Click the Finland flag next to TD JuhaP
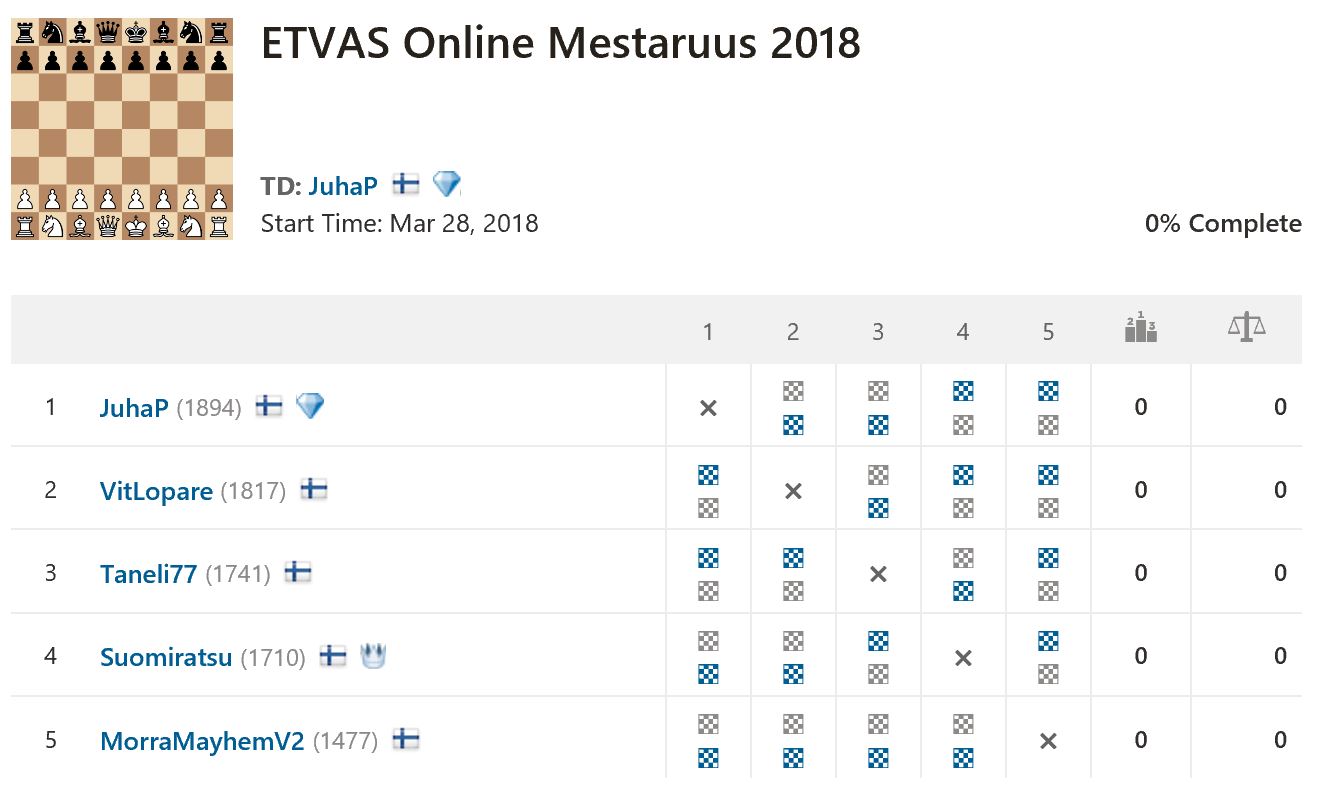1322x804 pixels. 405,185
